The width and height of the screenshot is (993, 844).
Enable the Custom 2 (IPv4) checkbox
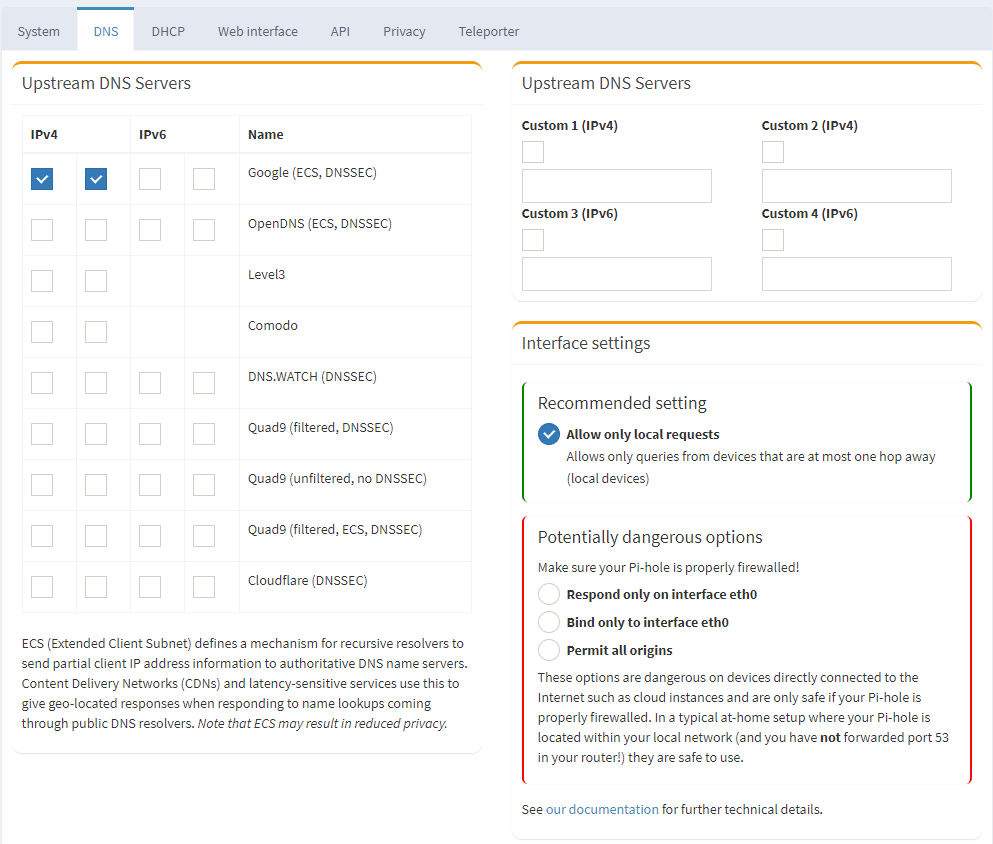773,152
